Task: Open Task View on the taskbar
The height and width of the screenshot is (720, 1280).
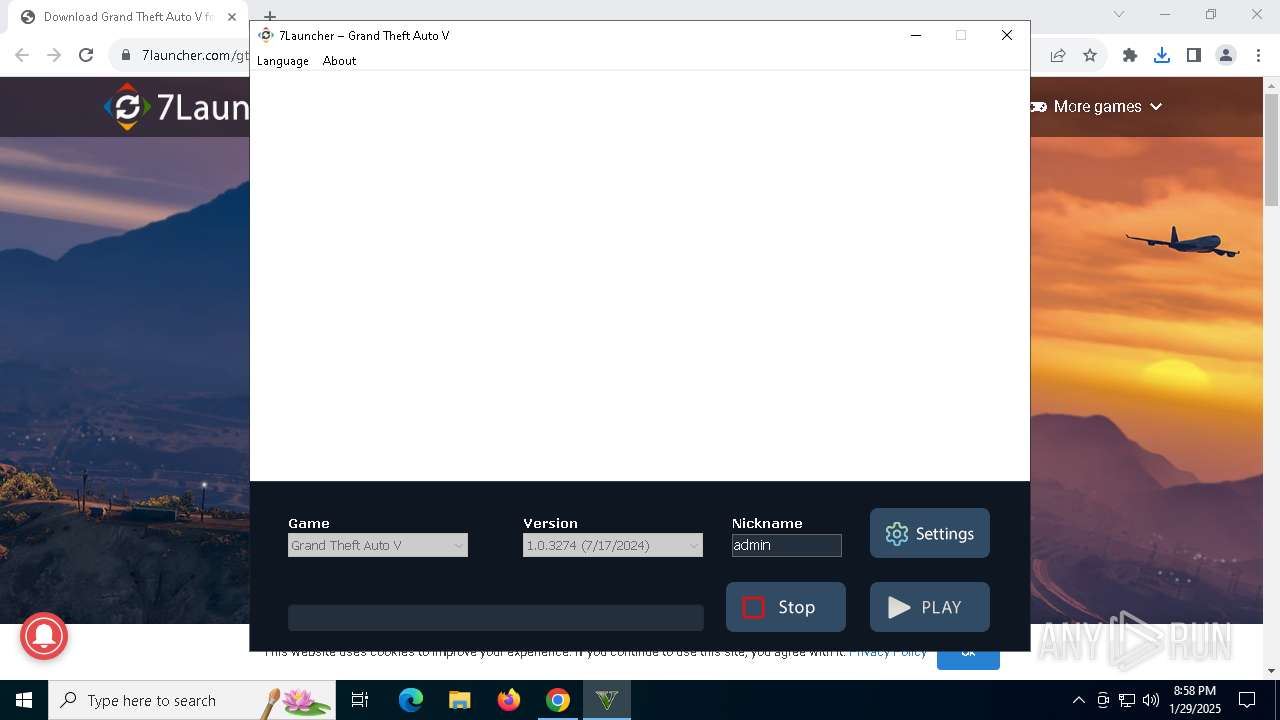Action: coord(361,700)
